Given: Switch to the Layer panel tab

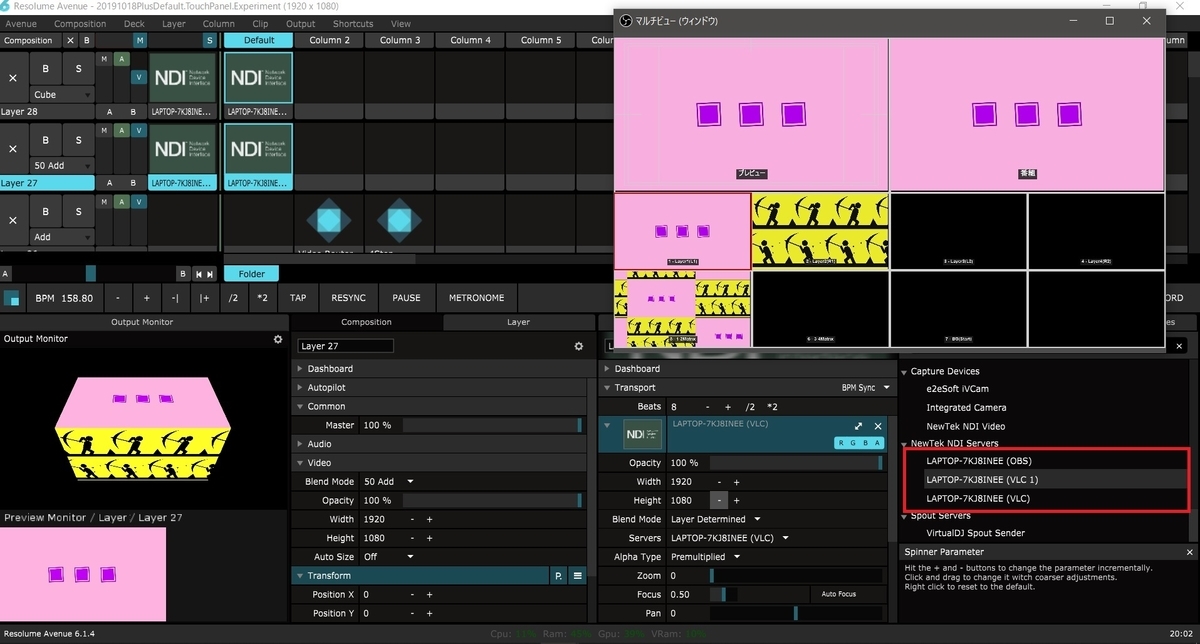Looking at the screenshot, I should [x=518, y=322].
